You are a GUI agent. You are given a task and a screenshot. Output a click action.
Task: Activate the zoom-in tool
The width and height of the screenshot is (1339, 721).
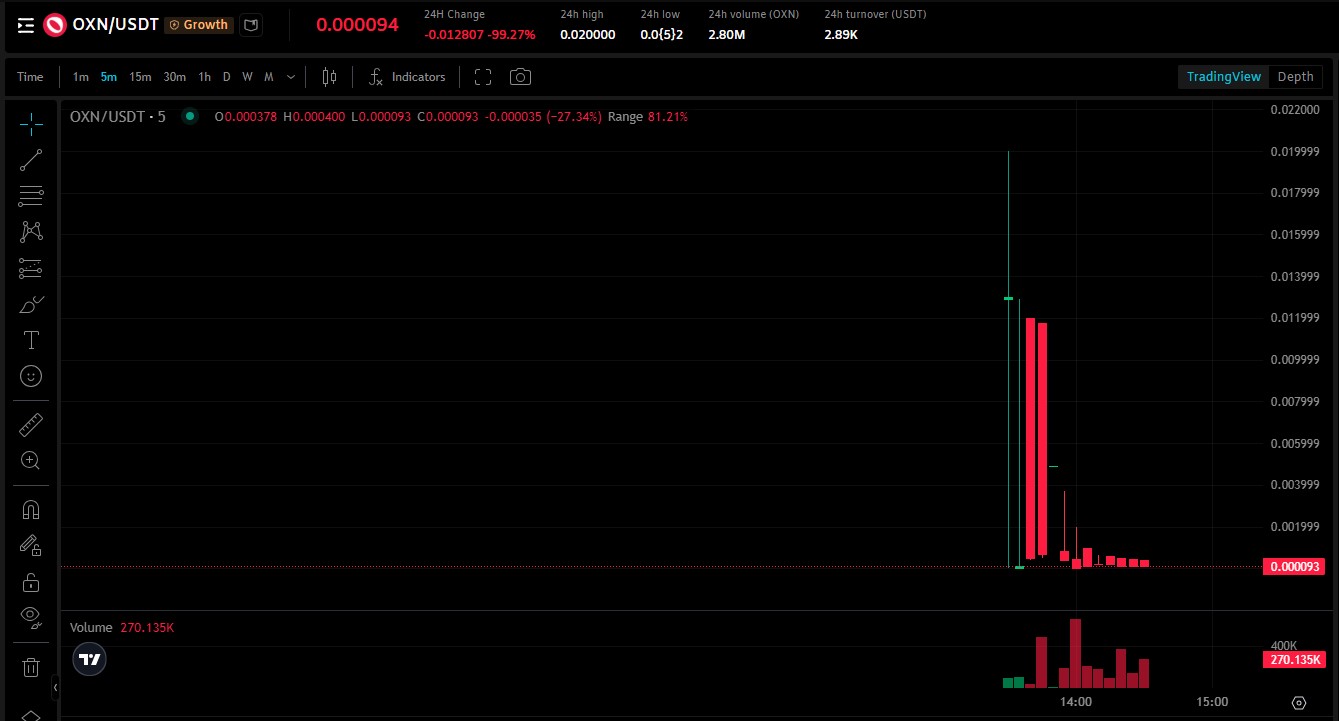(30, 460)
